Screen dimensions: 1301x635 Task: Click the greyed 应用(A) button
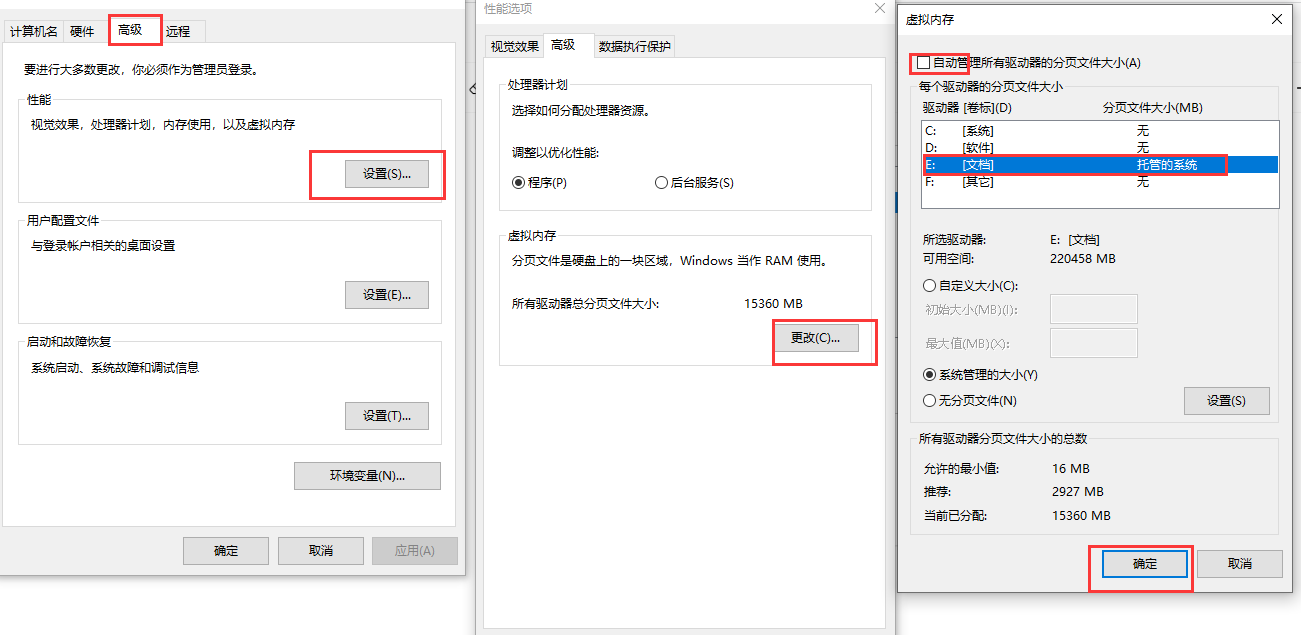click(414, 551)
